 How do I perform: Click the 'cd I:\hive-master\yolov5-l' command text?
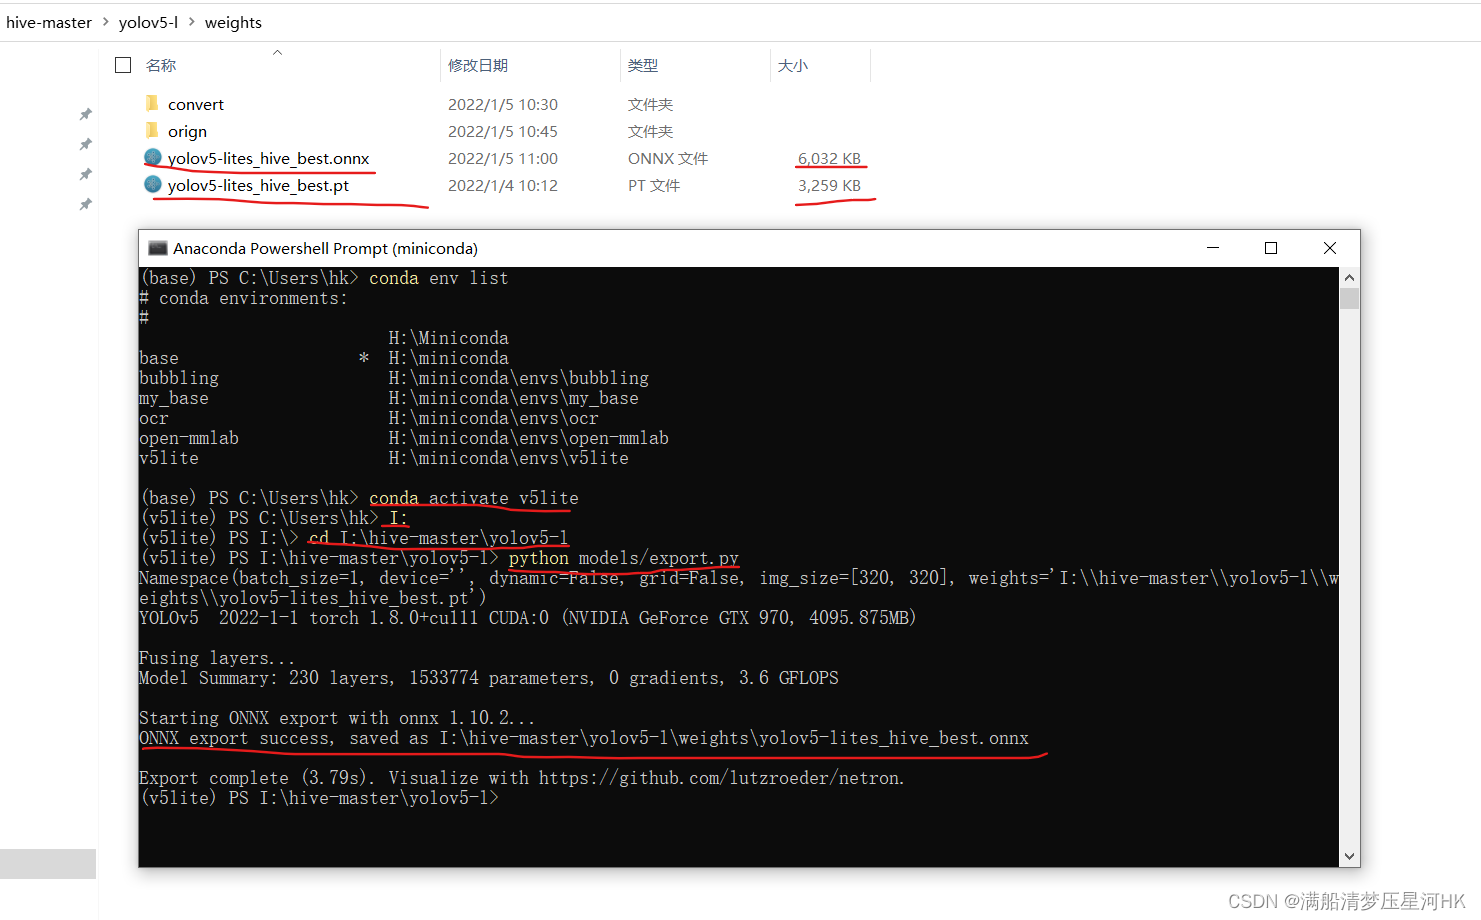[x=439, y=538]
